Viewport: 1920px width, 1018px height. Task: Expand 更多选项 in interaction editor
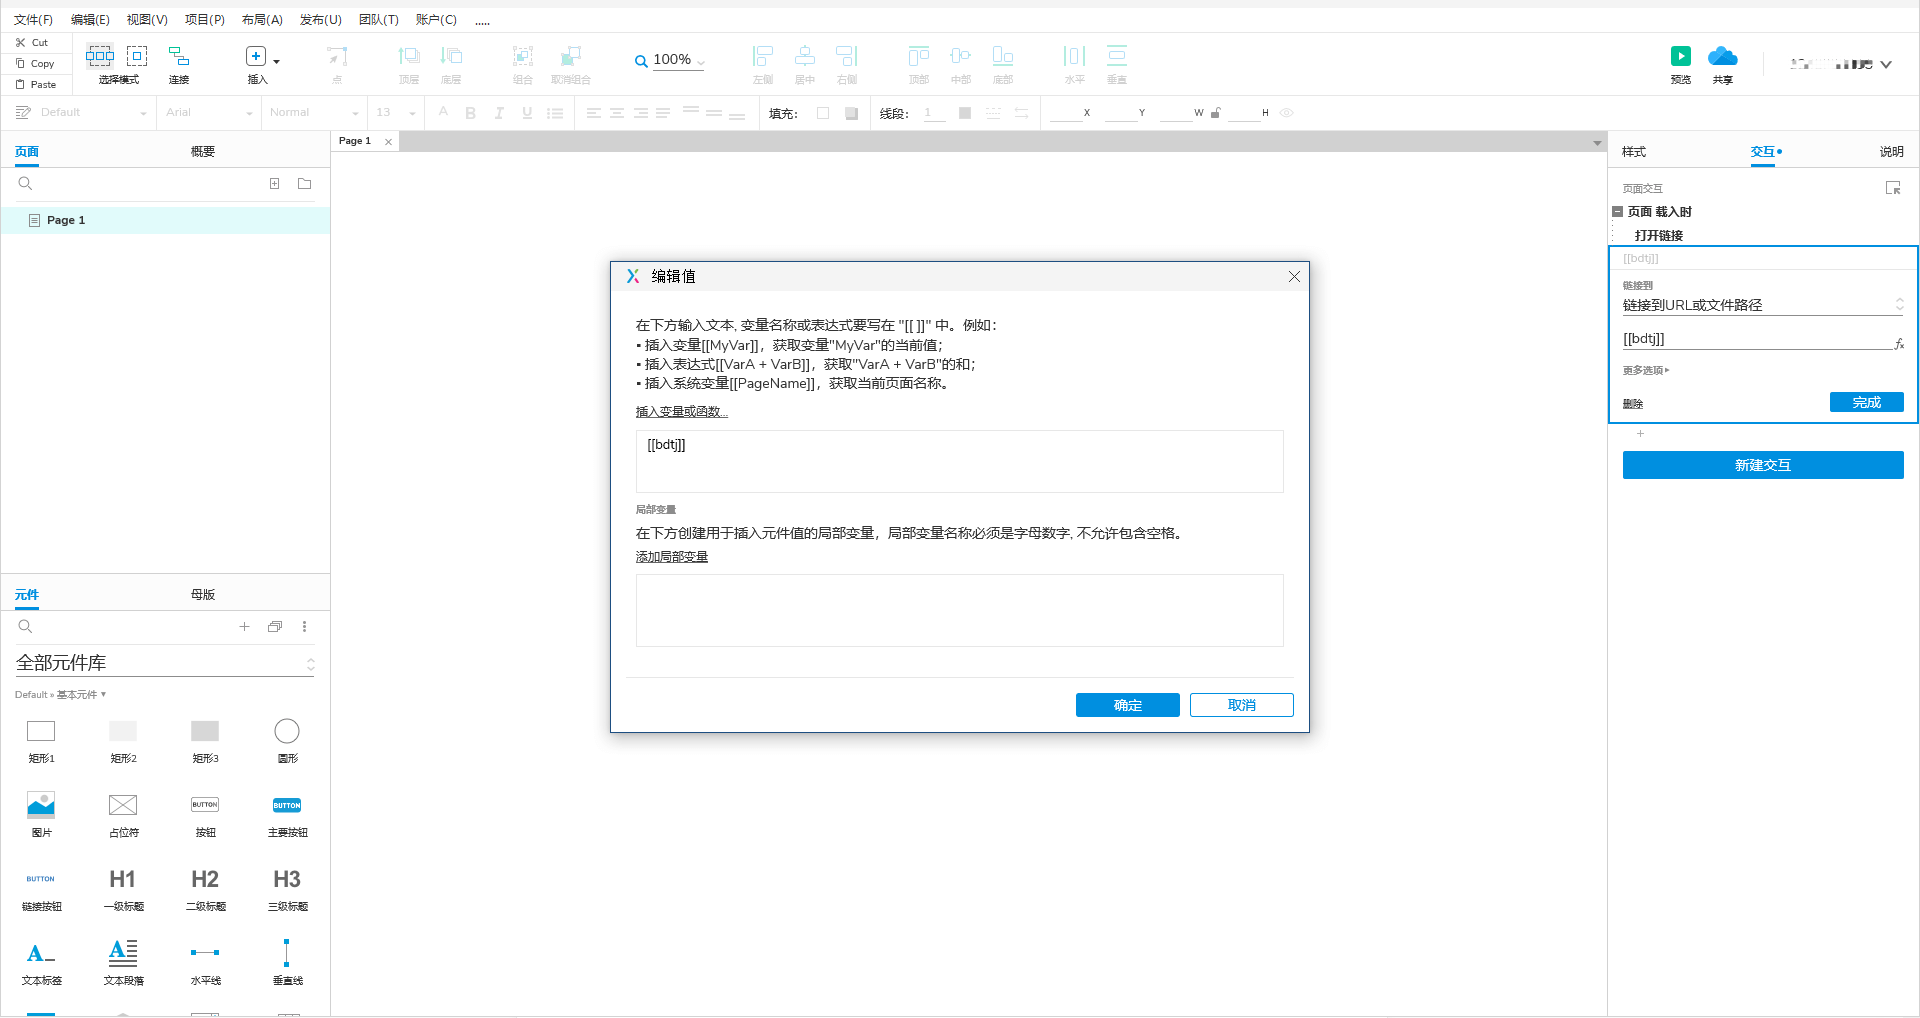tap(1646, 370)
